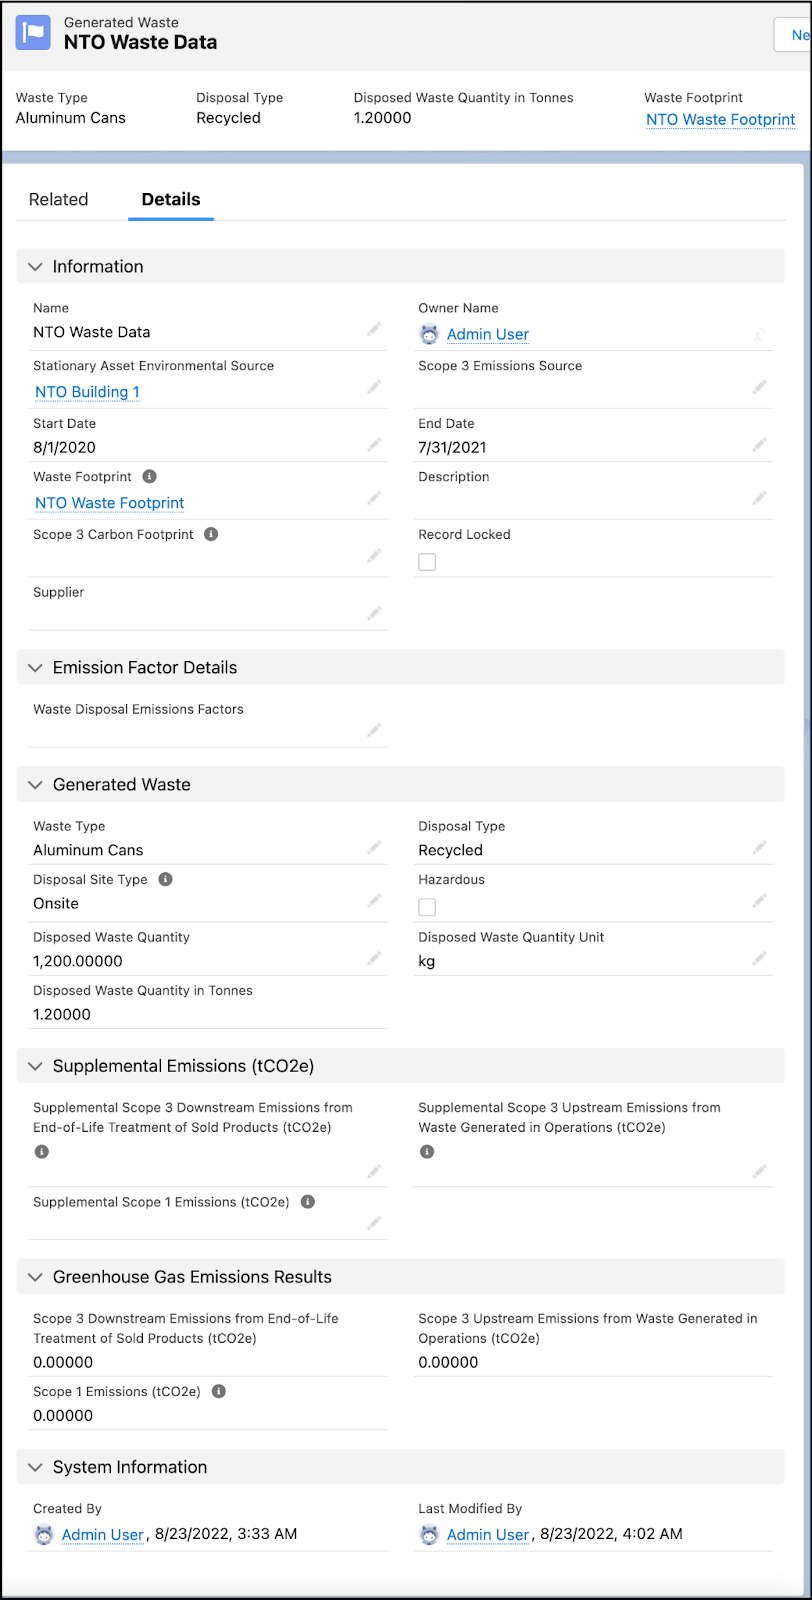812x1600 pixels.
Task: Click edit pencil for Disposed Waste Quantity Unit
Action: pyautogui.click(x=760, y=958)
